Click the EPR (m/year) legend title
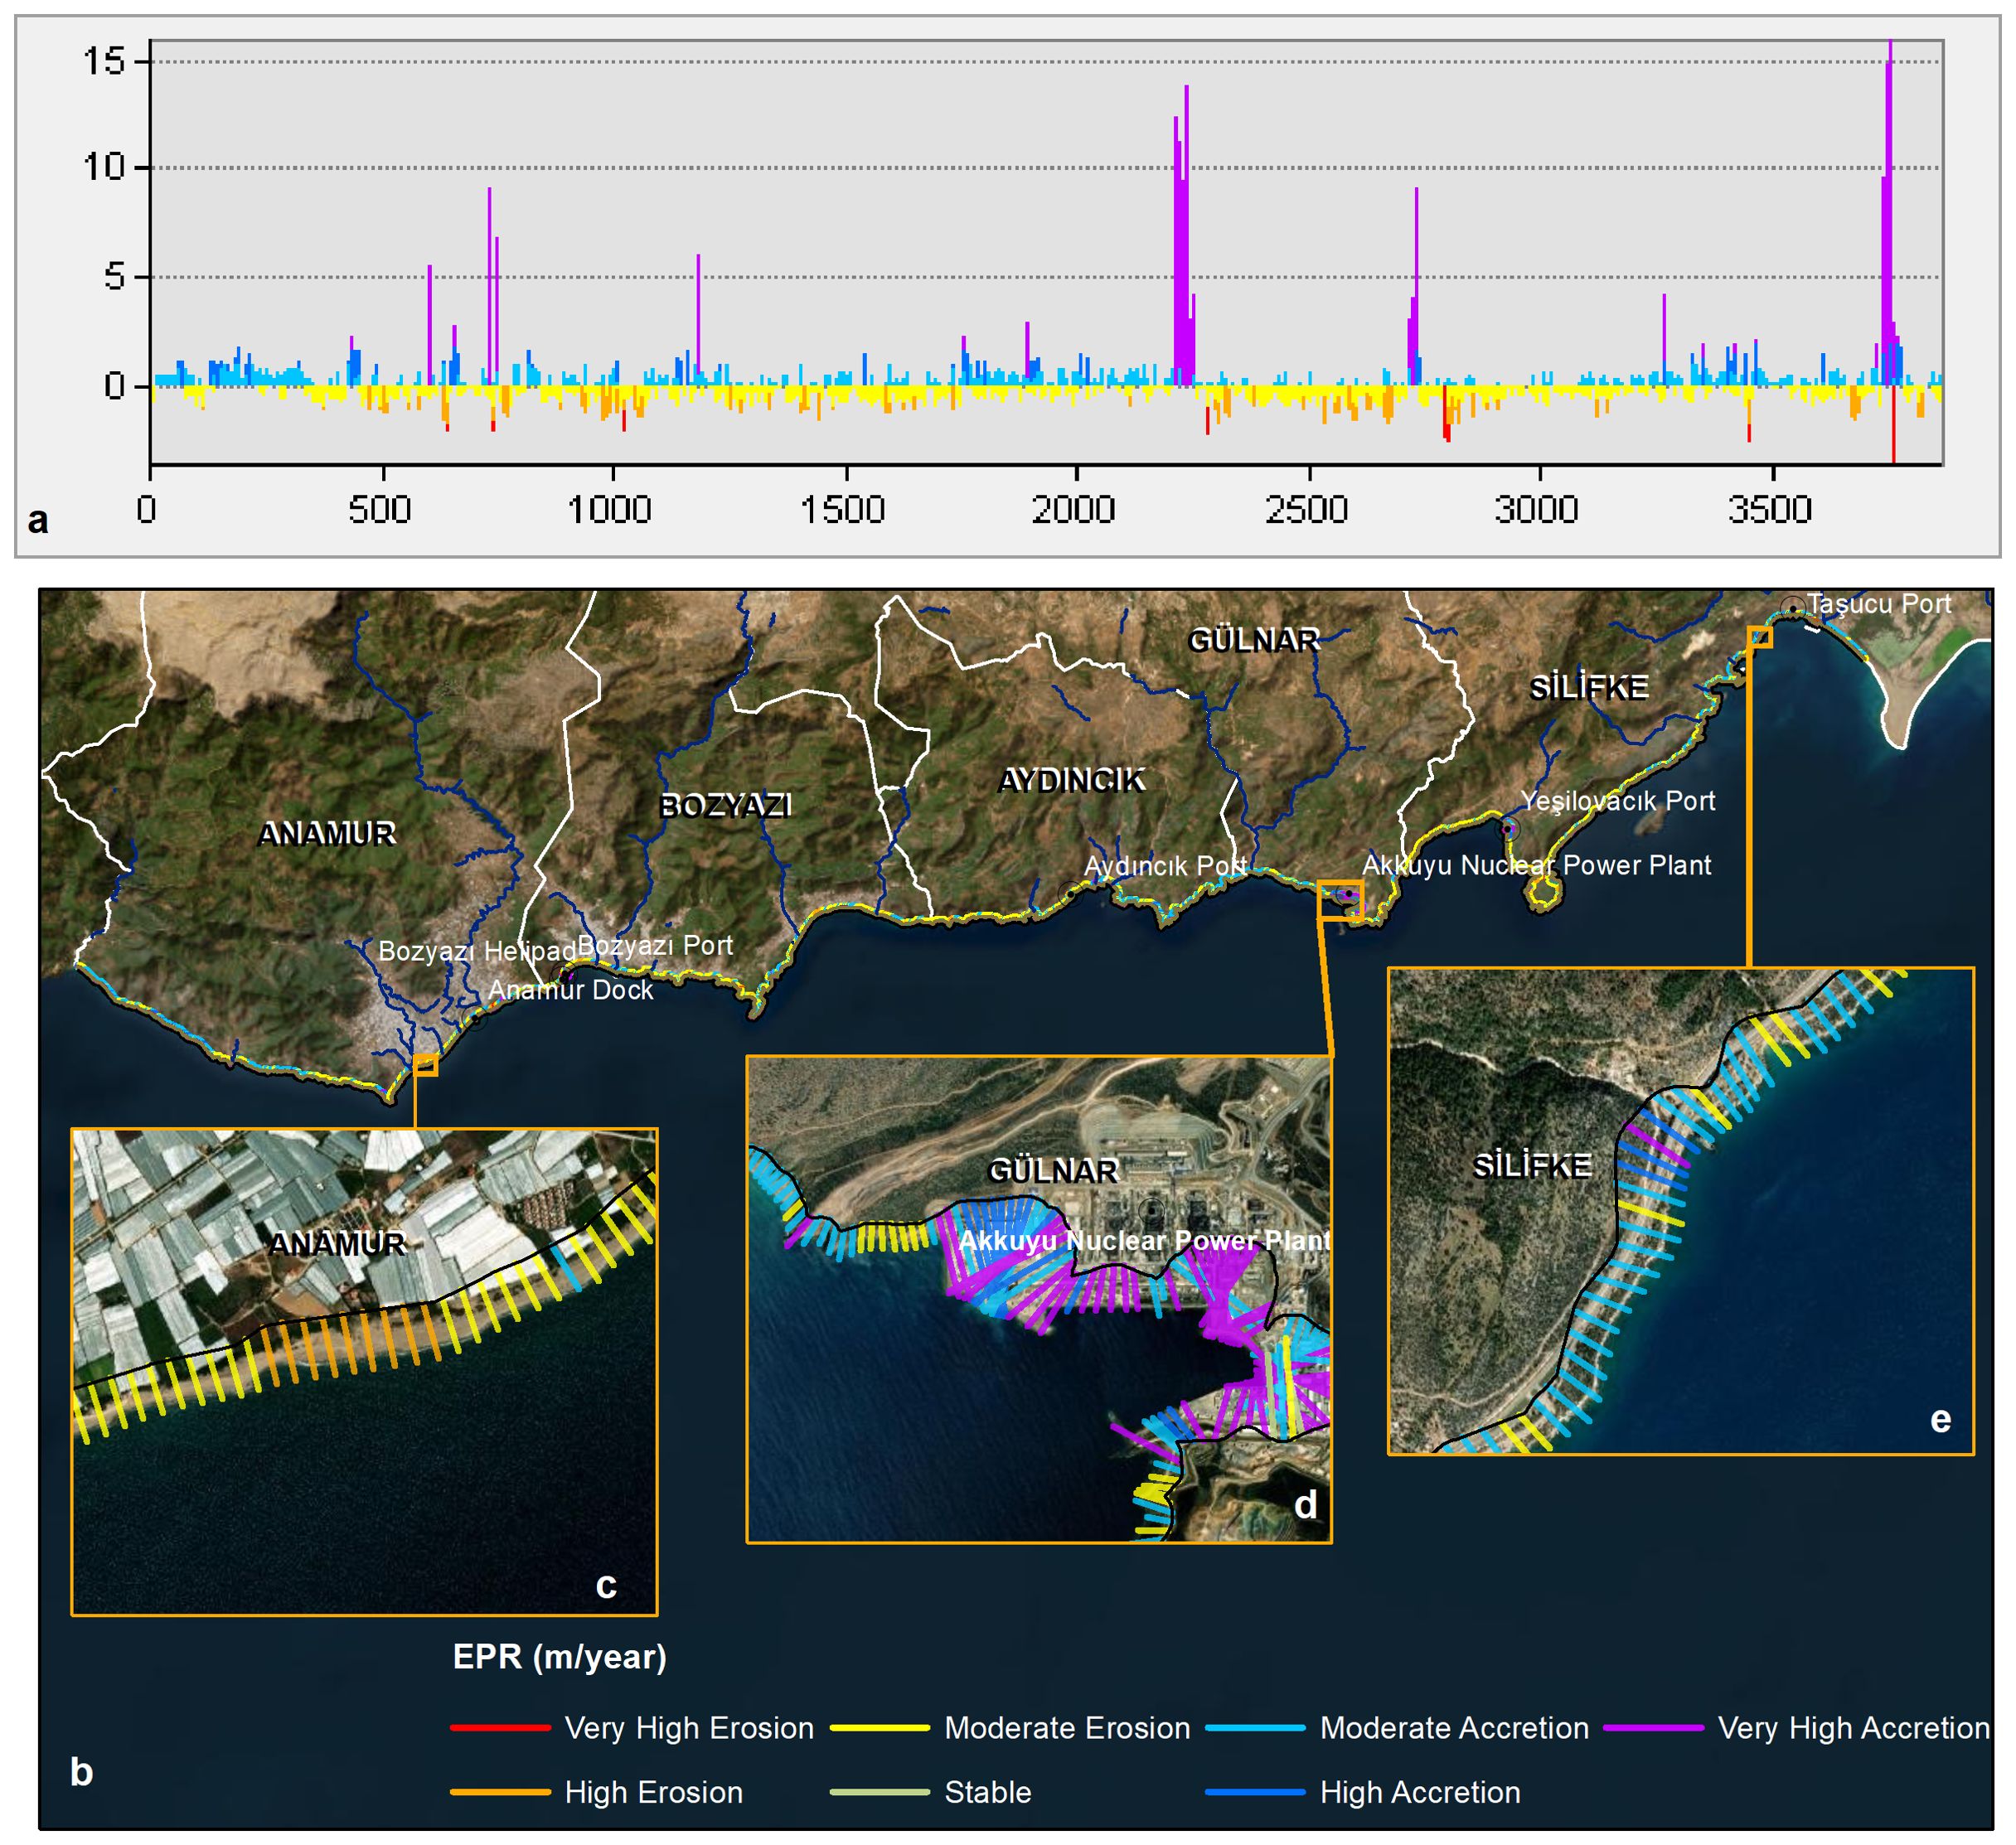Viewport: 2016px width, 1845px height. point(559,1657)
